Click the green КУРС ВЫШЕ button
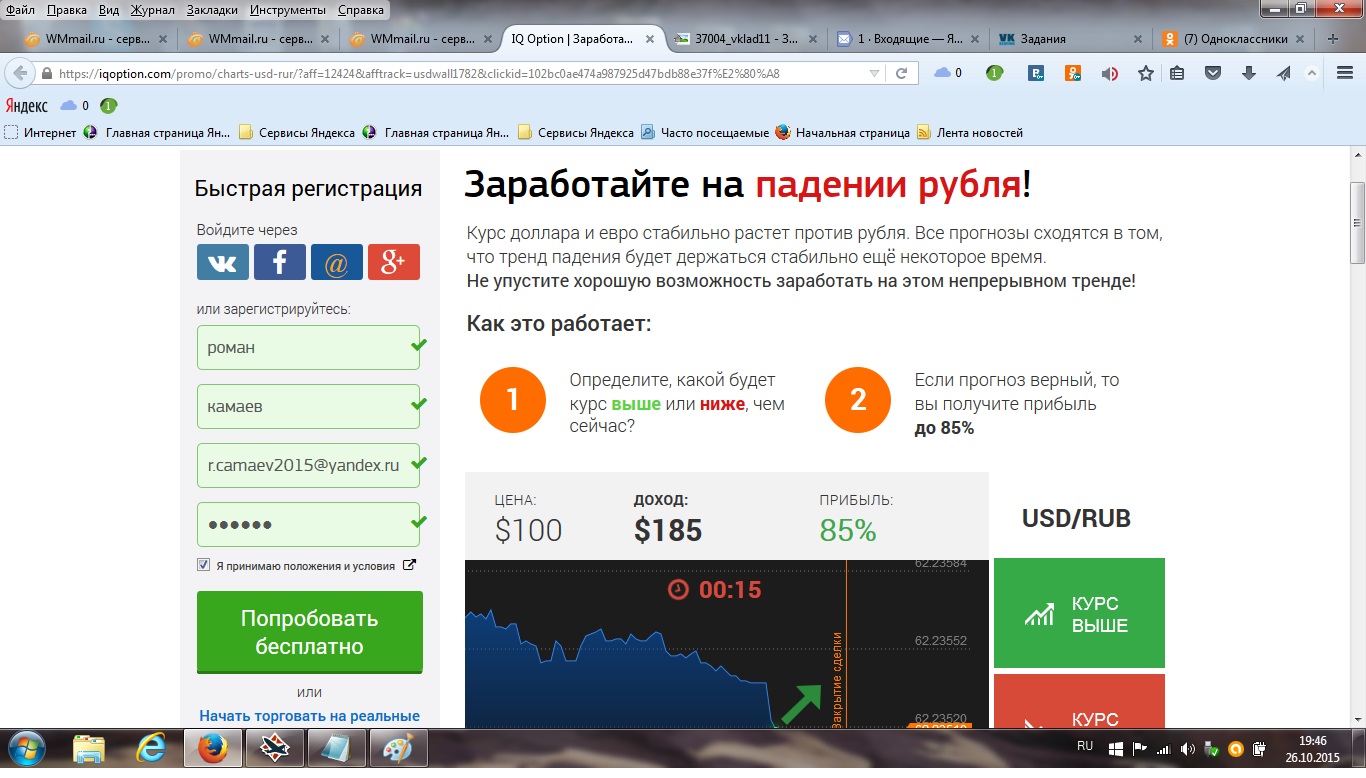Screen dimensions: 1366x778 [1079, 613]
